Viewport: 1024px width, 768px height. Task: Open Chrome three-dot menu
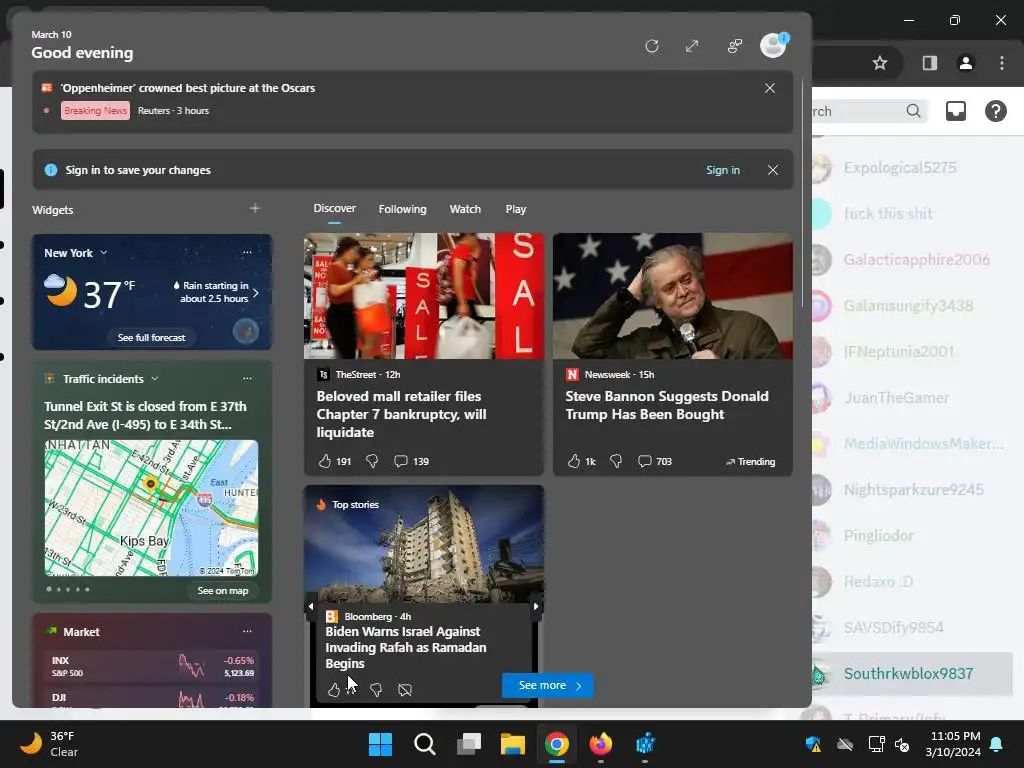1002,63
